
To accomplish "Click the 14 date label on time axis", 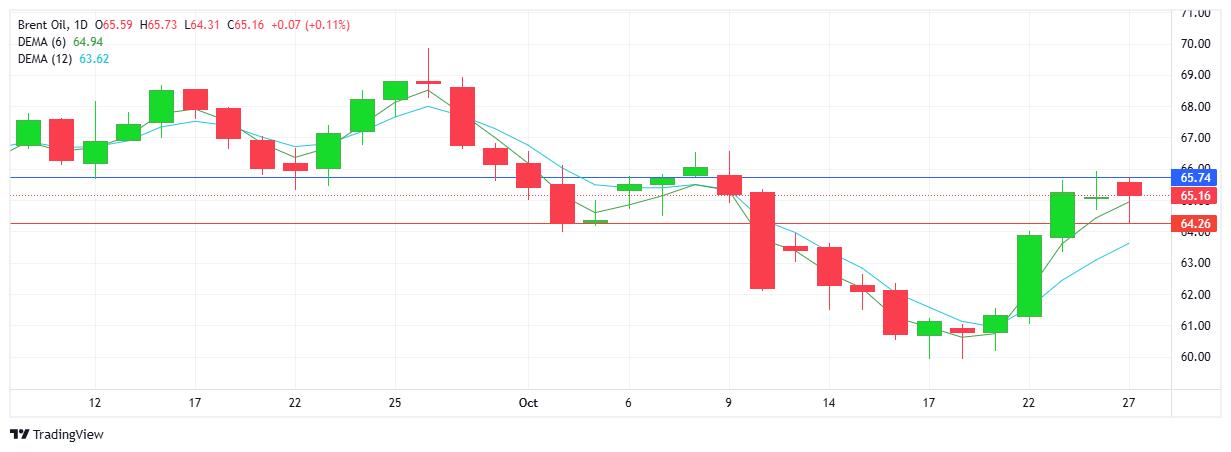I will 829,403.
